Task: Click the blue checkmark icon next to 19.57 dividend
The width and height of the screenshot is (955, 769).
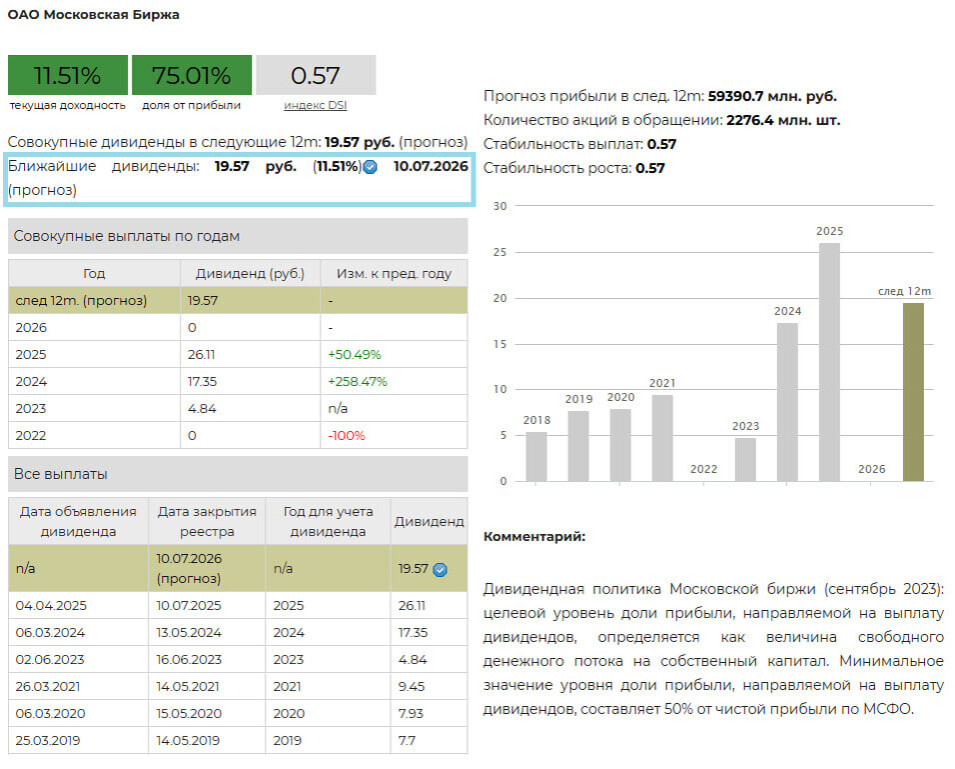Action: [x=440, y=569]
